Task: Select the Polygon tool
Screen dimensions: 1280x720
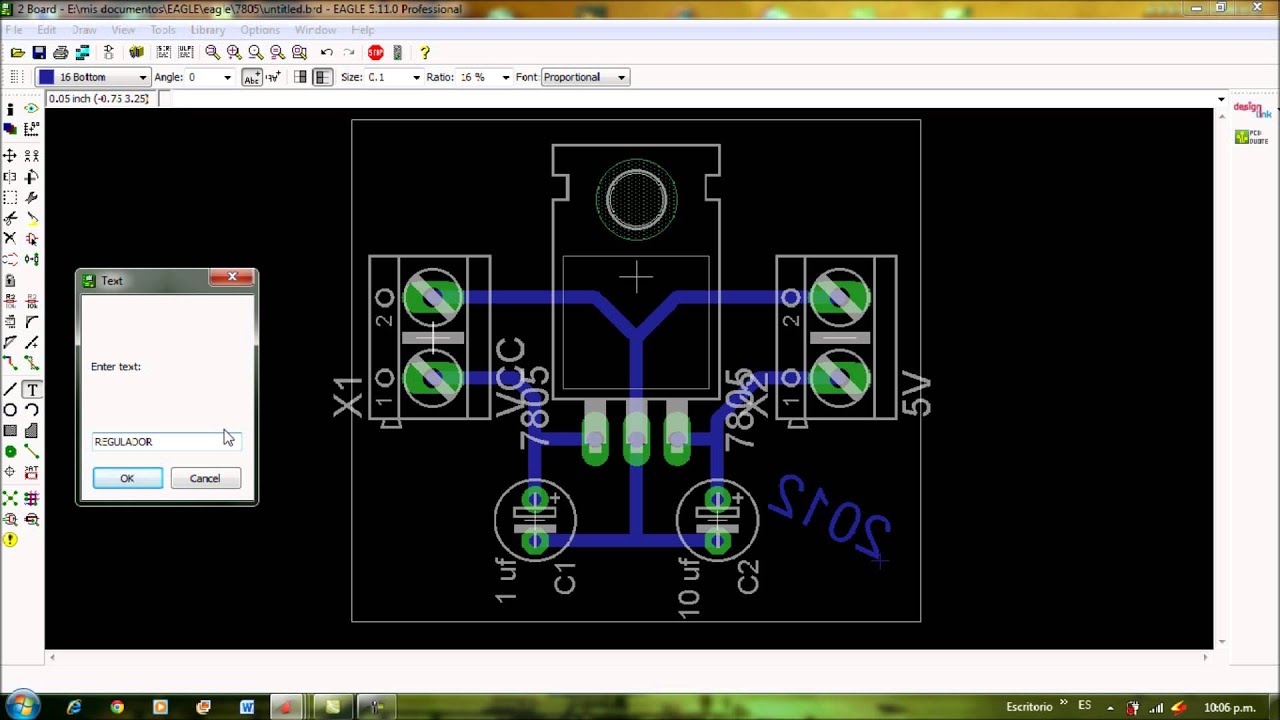Action: click(x=32, y=431)
